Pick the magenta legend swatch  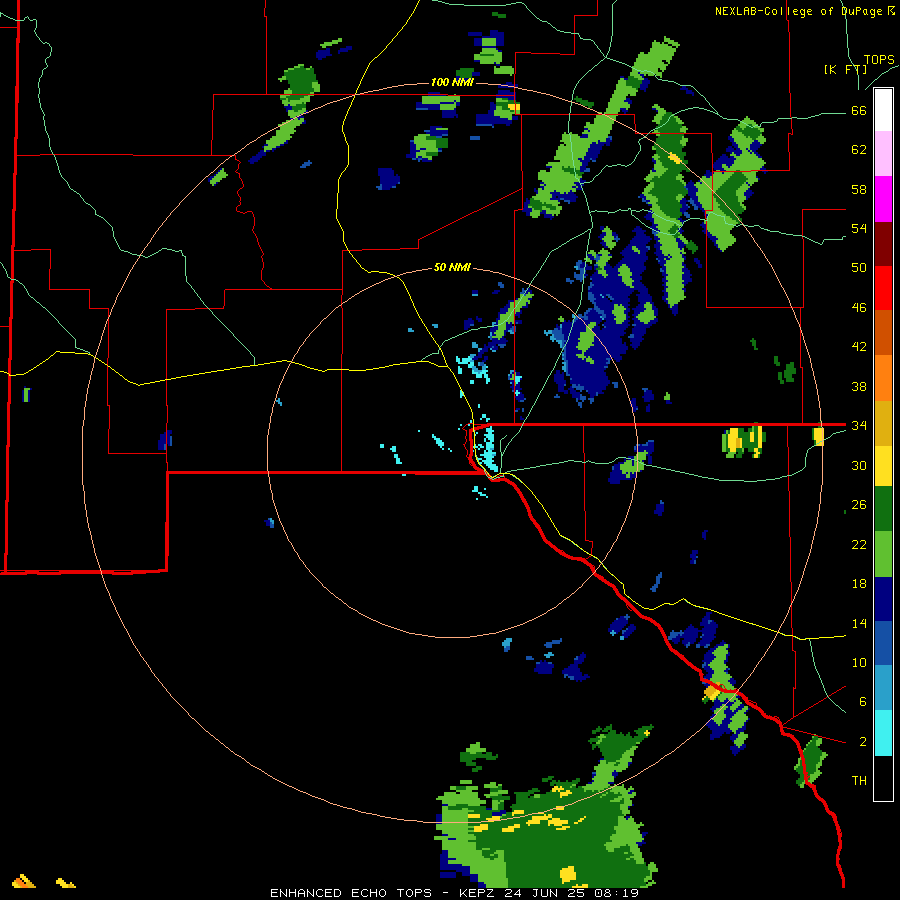point(883,199)
